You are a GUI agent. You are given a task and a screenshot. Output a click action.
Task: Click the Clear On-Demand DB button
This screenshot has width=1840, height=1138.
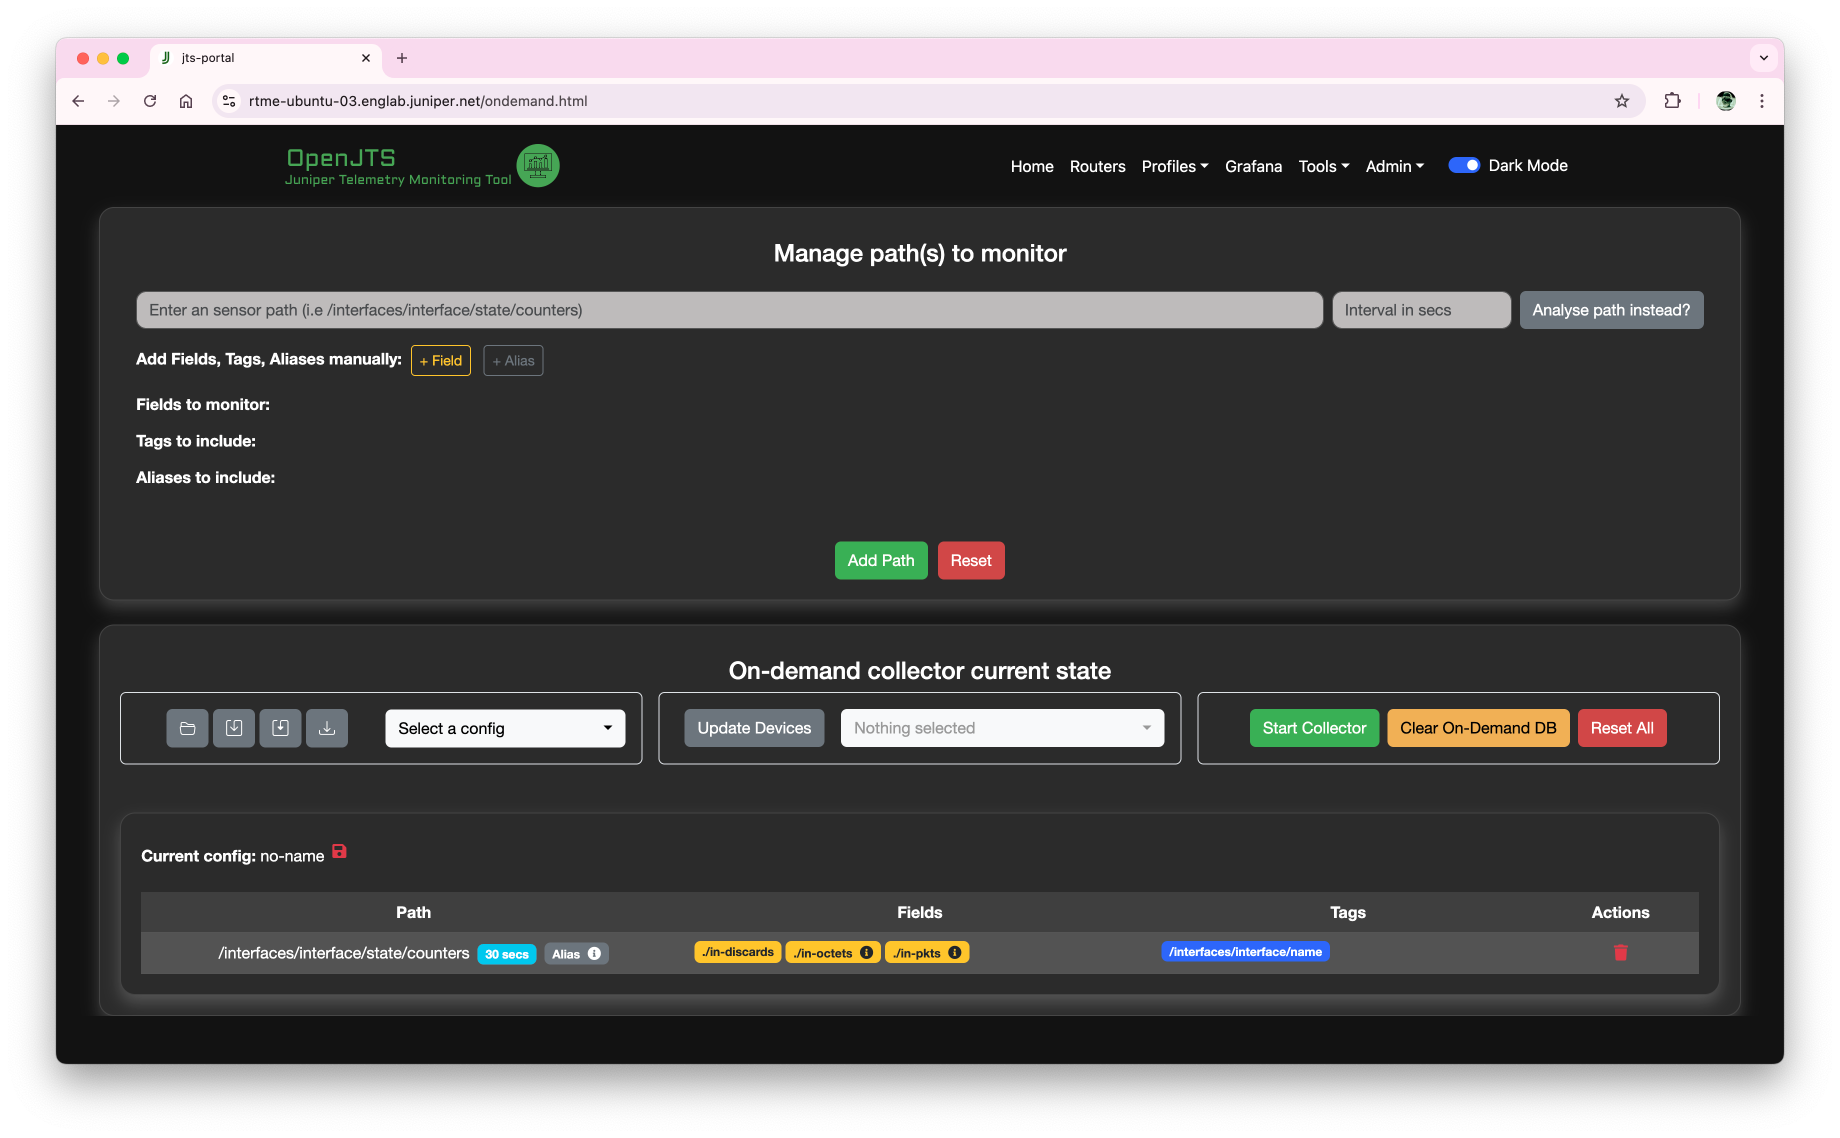1477,728
